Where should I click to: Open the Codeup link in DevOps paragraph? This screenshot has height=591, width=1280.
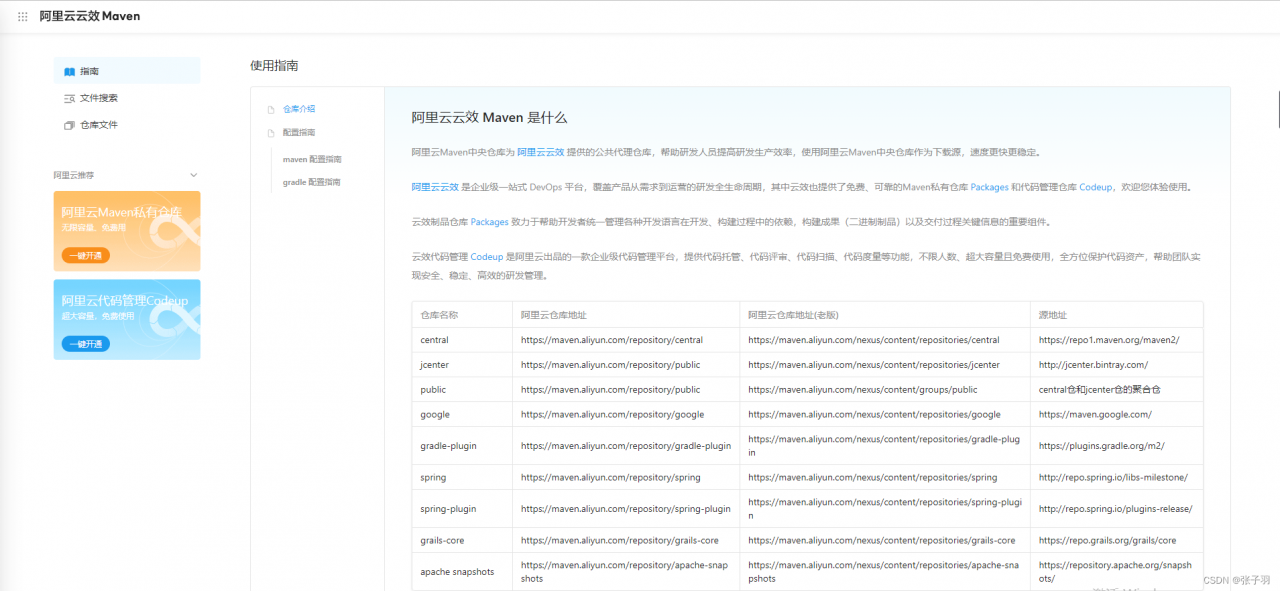point(1095,187)
